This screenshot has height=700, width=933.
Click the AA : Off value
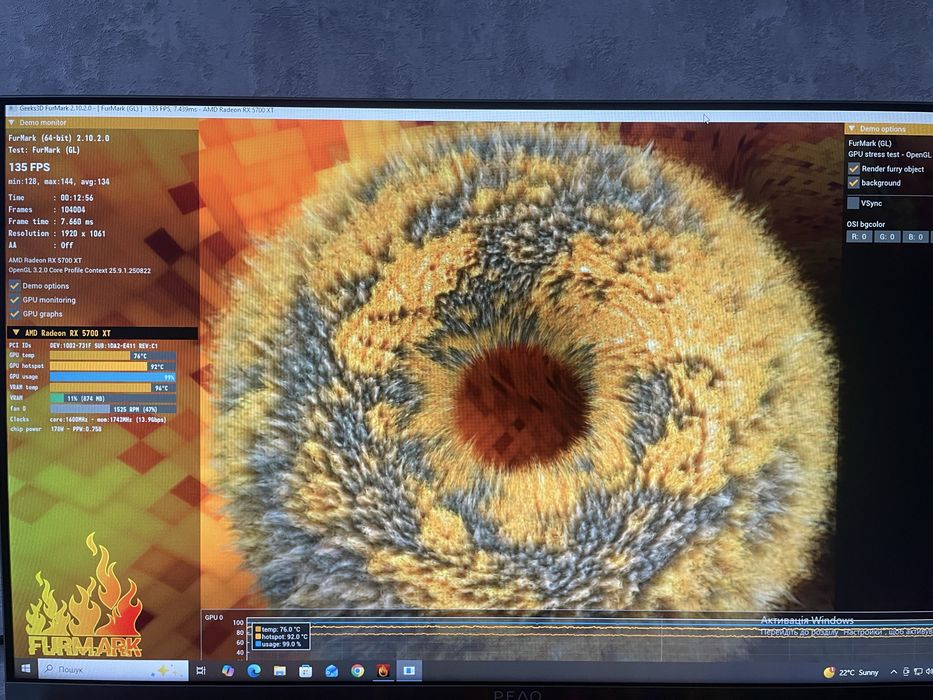tap(67, 245)
